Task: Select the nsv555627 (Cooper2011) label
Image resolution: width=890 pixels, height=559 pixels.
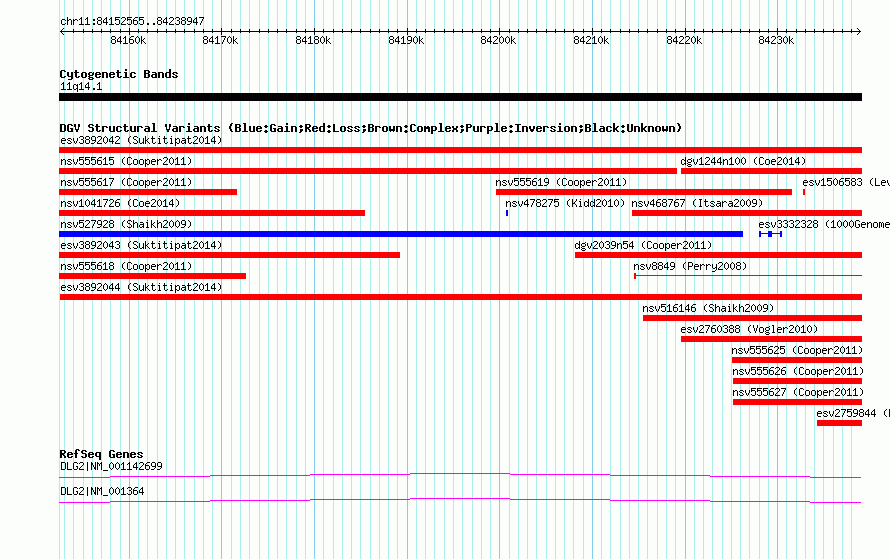Action: coord(798,392)
